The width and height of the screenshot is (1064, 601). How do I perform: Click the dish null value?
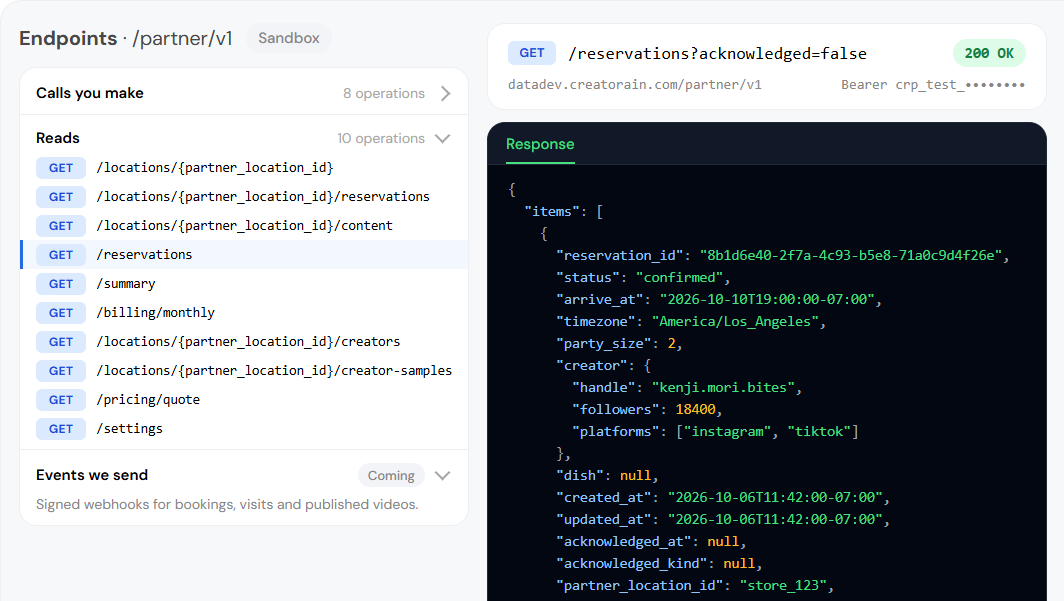tap(635, 476)
